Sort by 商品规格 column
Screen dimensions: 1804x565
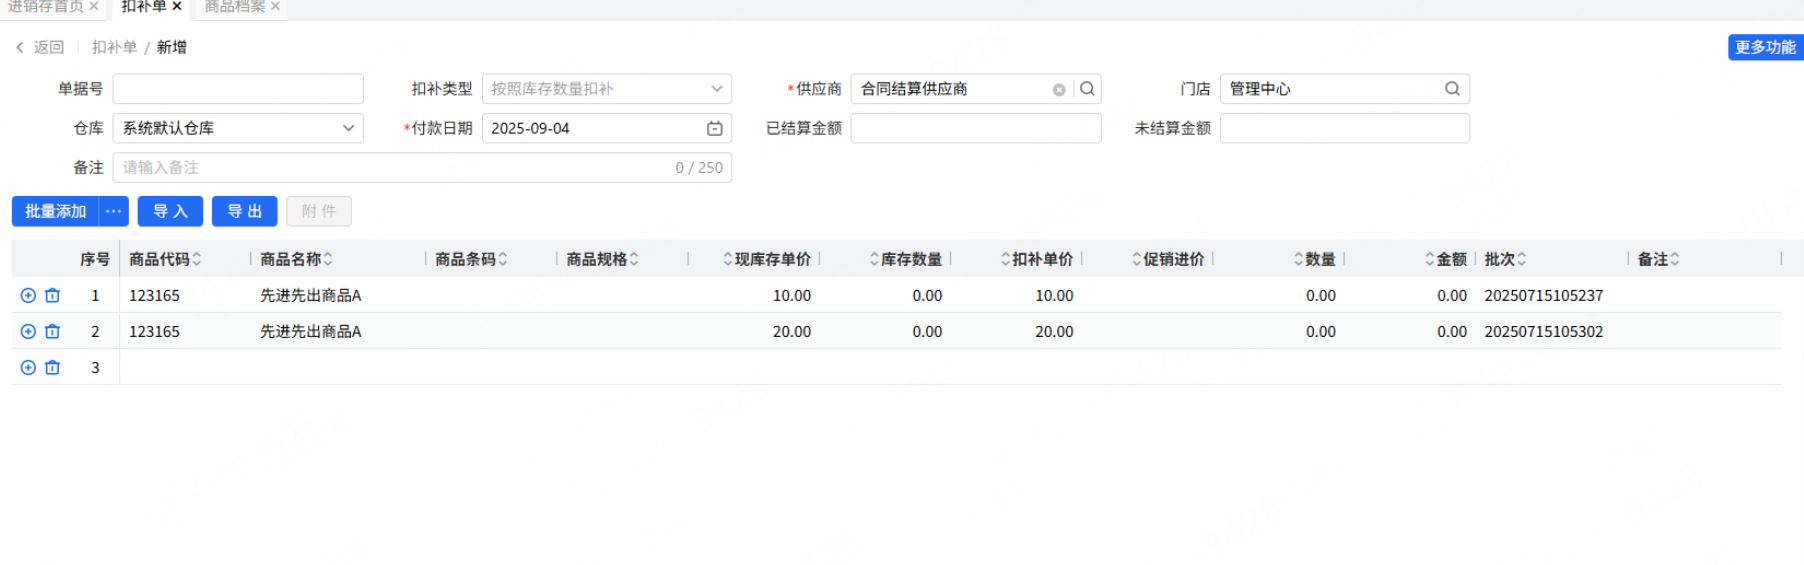click(634, 259)
